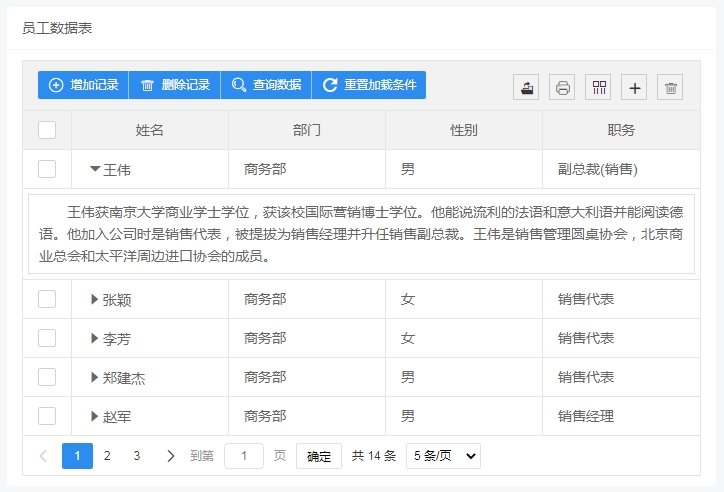
Task: Go to next page arrow
Action: [x=170, y=456]
